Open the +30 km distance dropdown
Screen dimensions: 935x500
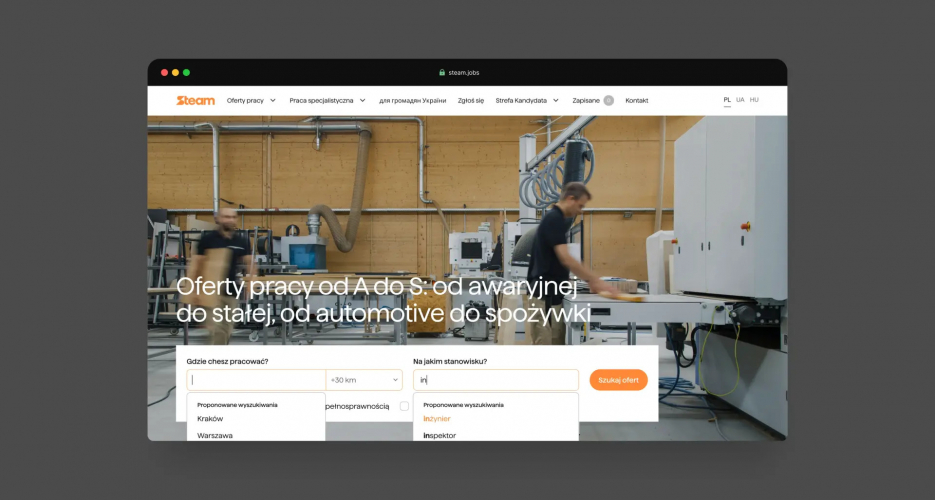click(364, 380)
